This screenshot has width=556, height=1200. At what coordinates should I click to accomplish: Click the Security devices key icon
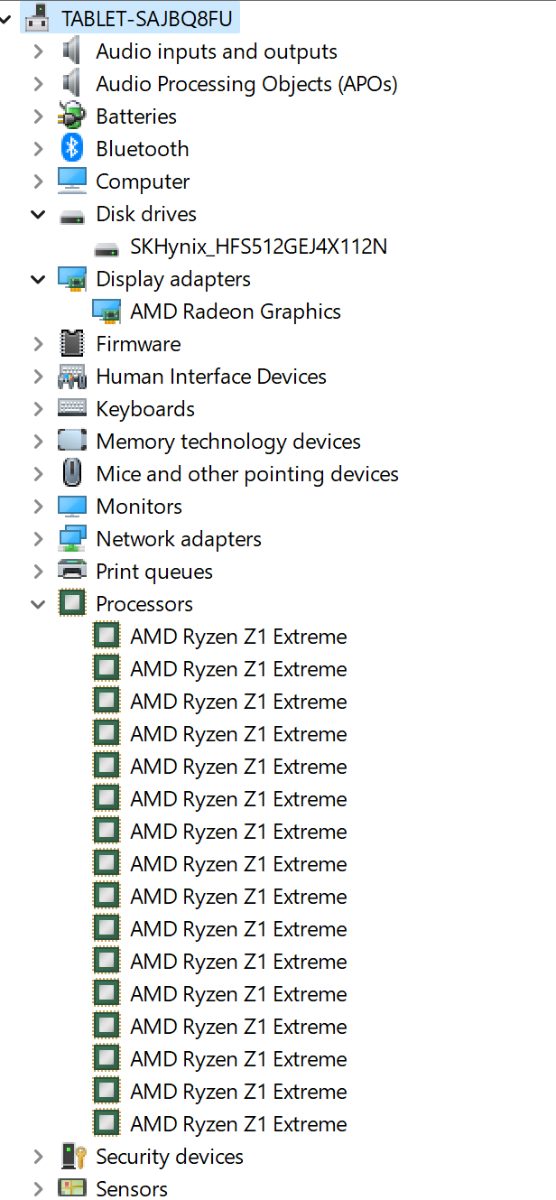[72, 1156]
